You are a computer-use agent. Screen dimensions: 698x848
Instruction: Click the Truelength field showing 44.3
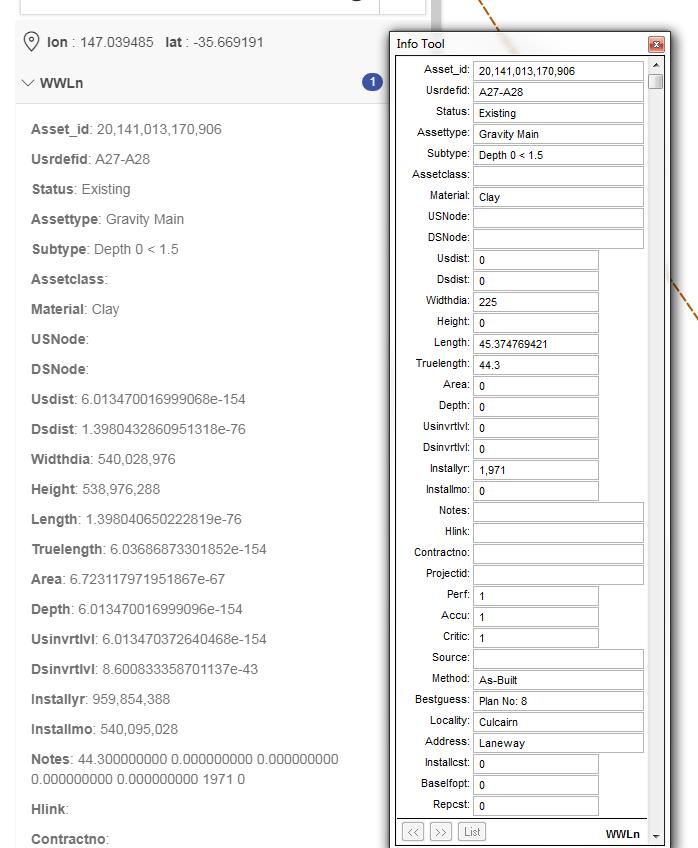[x=536, y=365]
